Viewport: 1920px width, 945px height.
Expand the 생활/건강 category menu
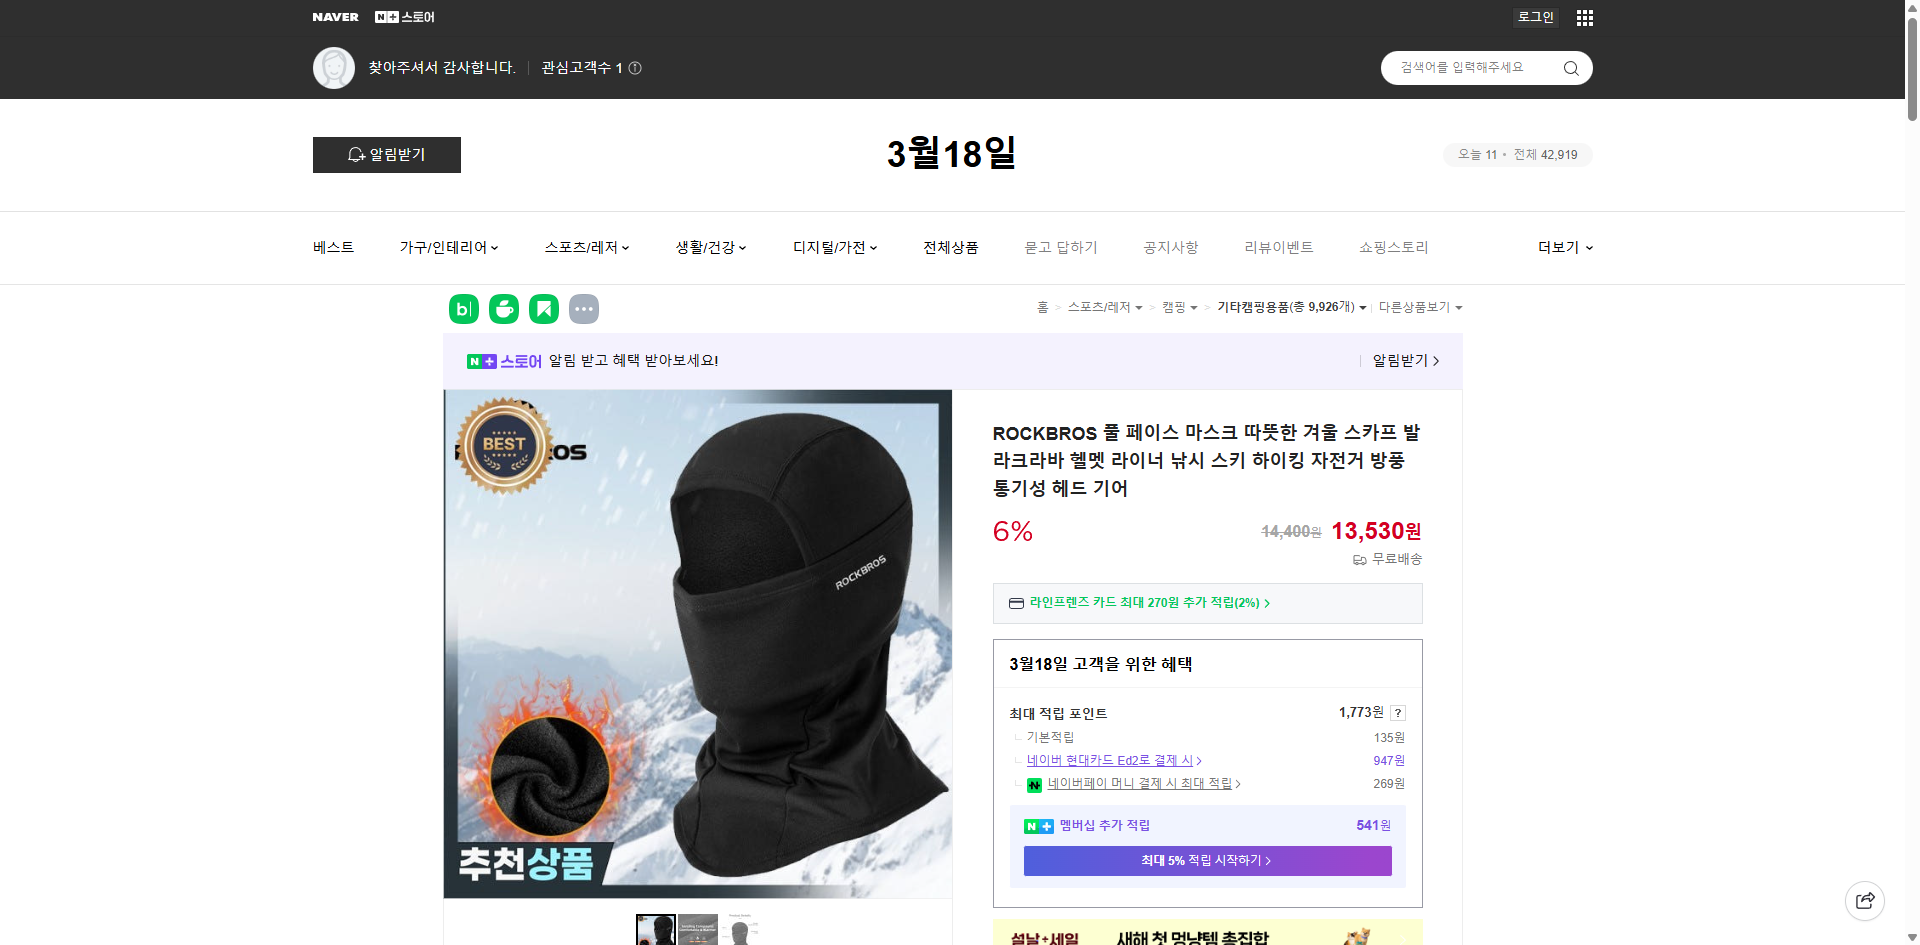coord(709,247)
